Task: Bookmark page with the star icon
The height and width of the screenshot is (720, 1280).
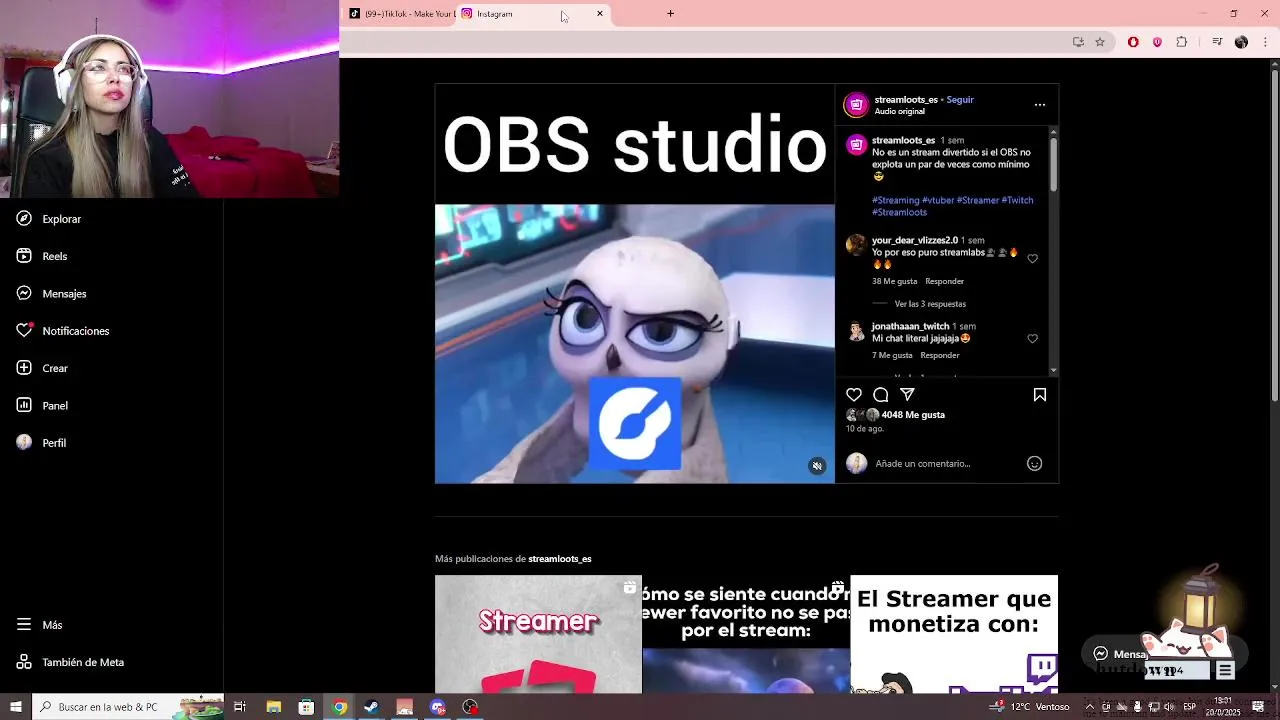Action: 1100,42
